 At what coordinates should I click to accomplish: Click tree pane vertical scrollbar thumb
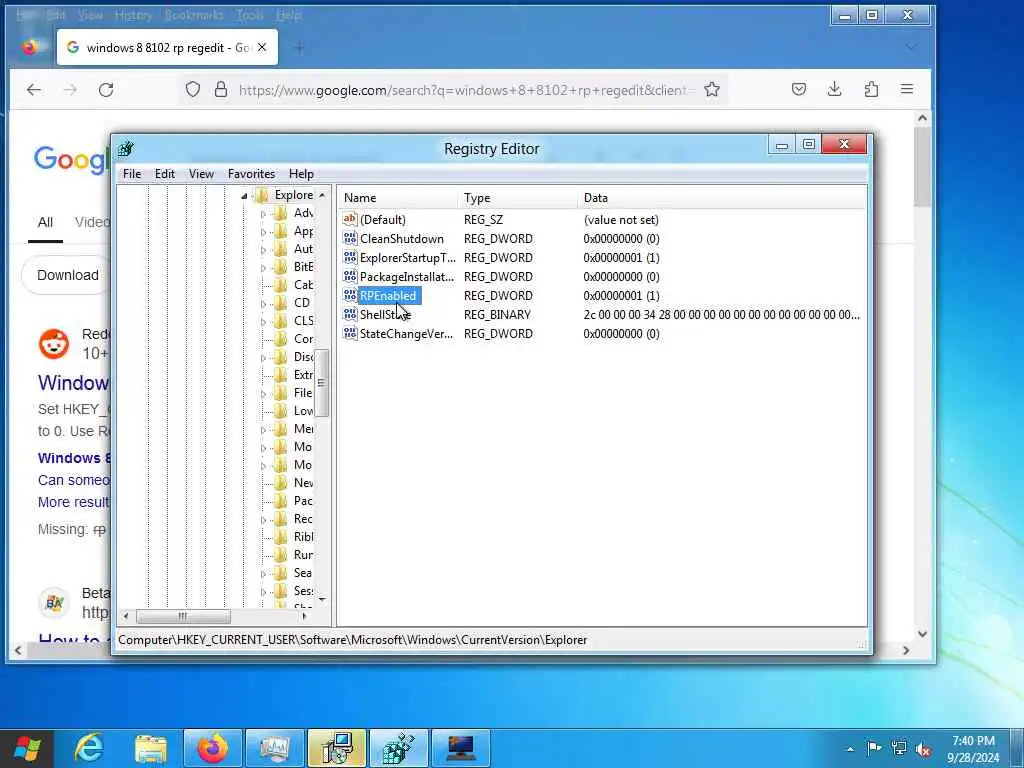click(321, 383)
